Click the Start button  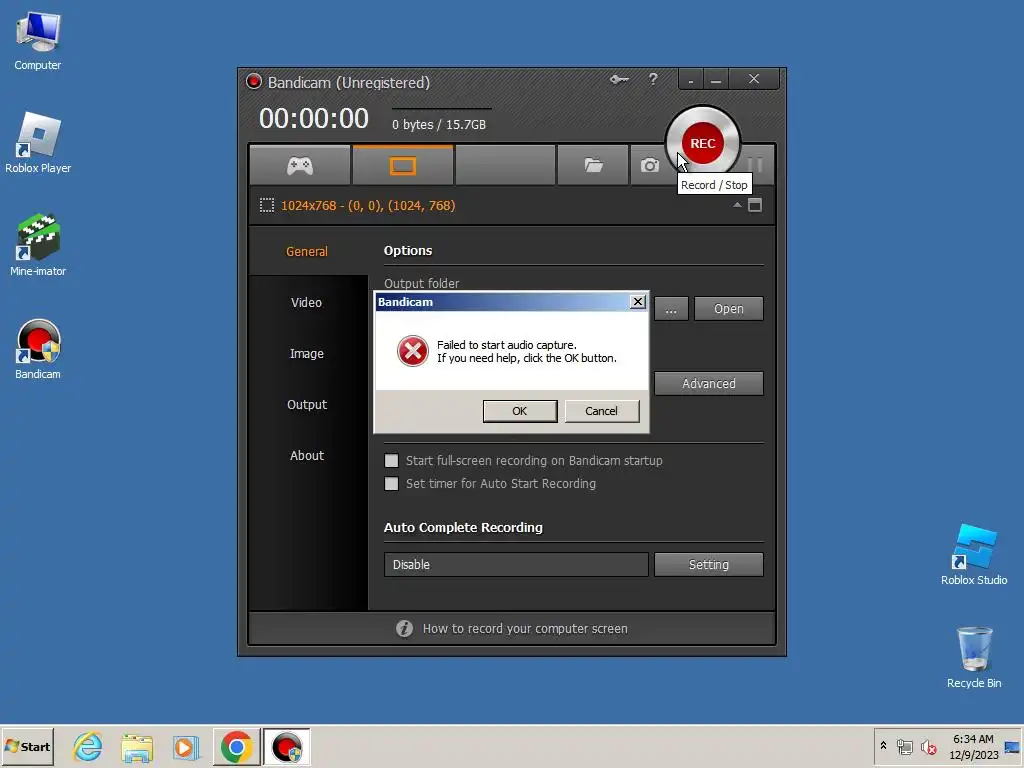coord(27,746)
